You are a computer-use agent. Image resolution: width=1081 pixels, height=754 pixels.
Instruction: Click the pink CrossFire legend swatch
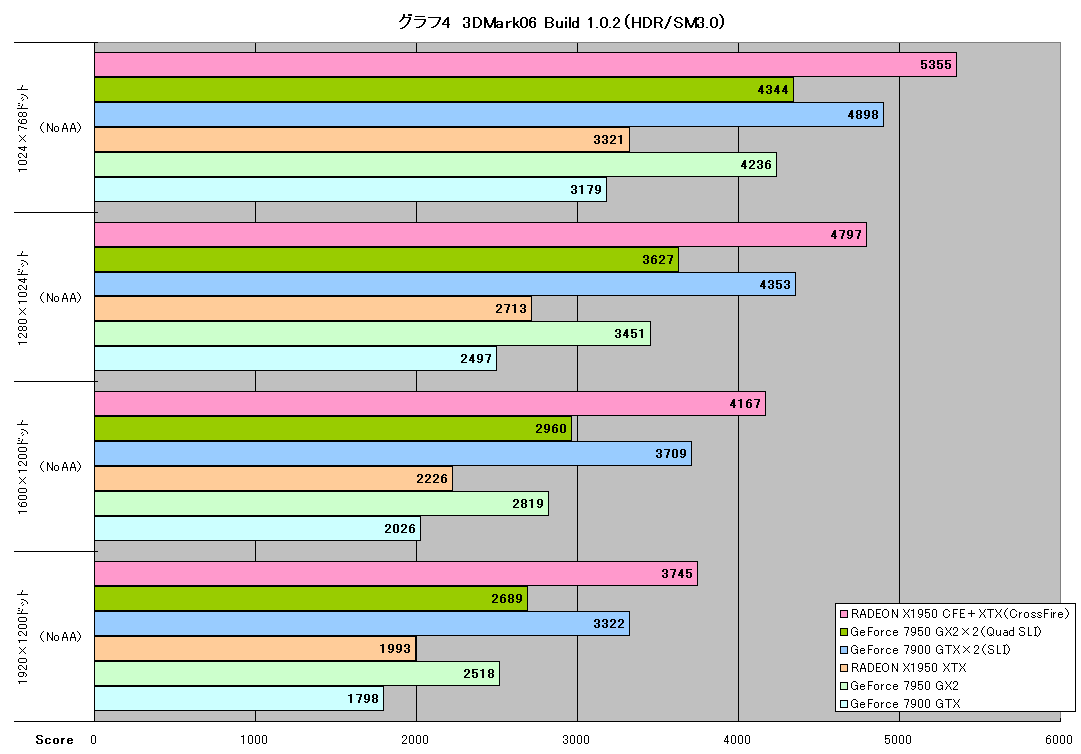(843, 613)
